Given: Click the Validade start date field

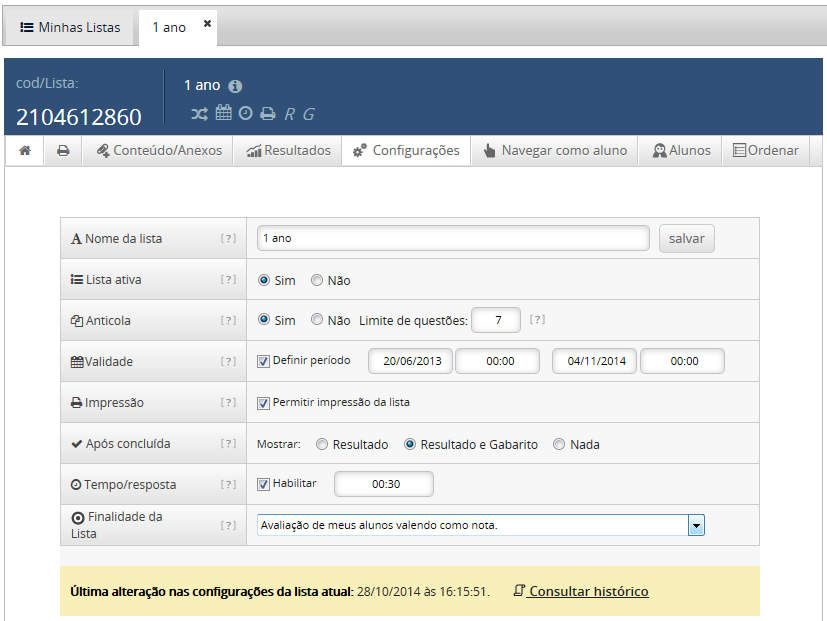Looking at the screenshot, I should pos(411,361).
